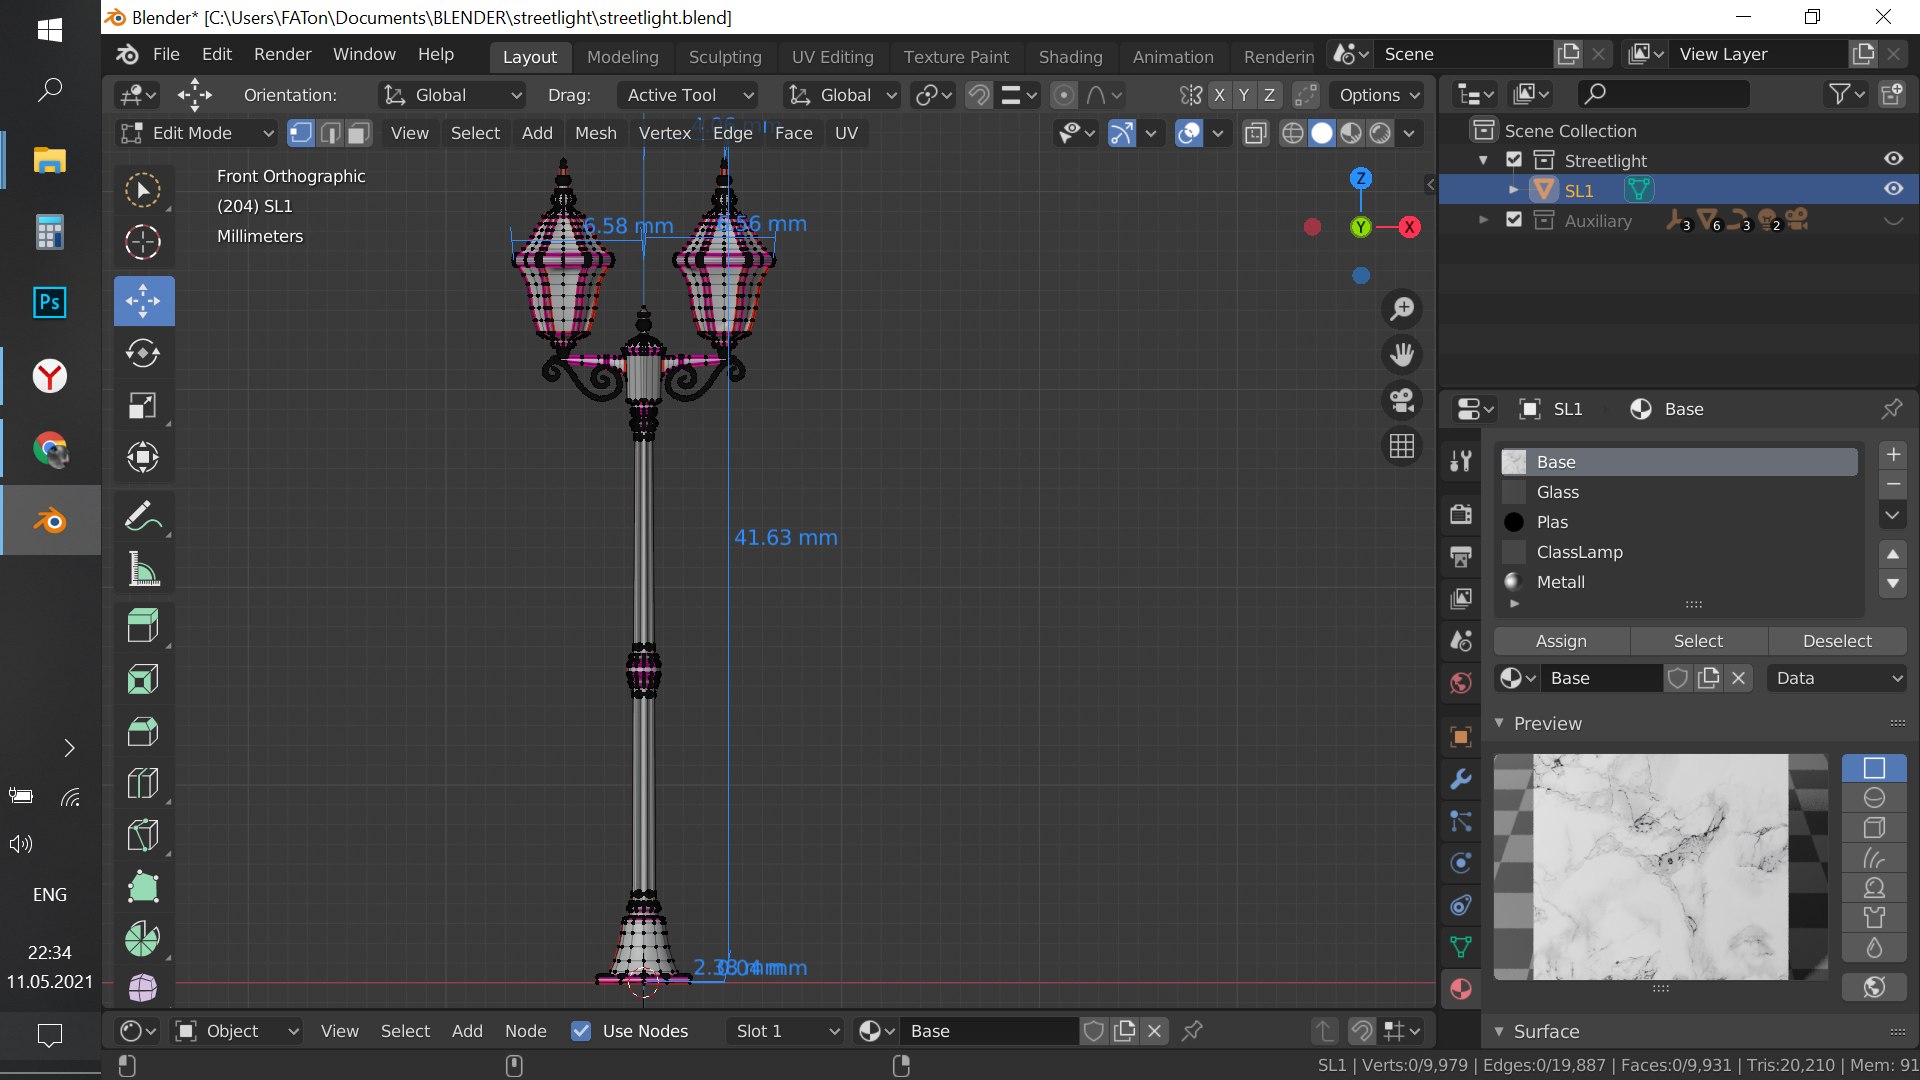Open the Render menu

282,54
